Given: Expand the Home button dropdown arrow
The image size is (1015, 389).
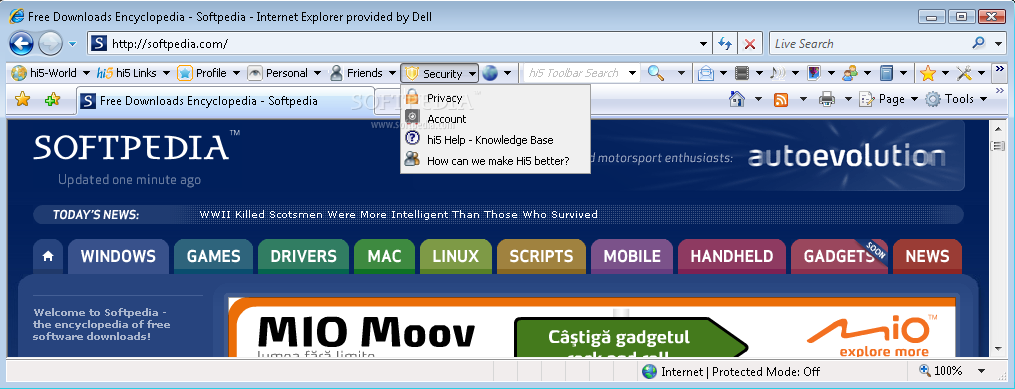Looking at the screenshot, I should coord(758,99).
